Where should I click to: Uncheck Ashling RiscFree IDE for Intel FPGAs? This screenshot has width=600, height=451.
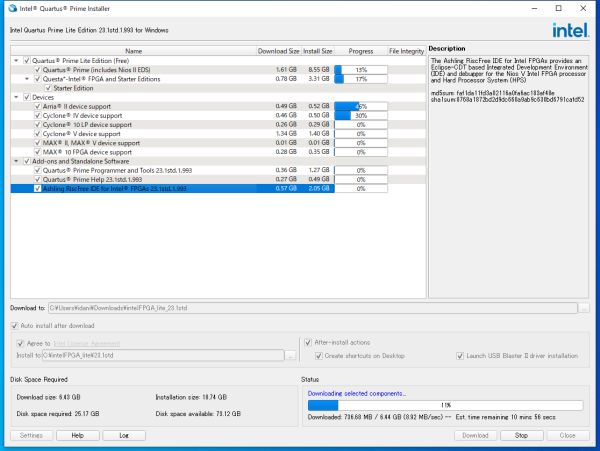pyautogui.click(x=38, y=189)
